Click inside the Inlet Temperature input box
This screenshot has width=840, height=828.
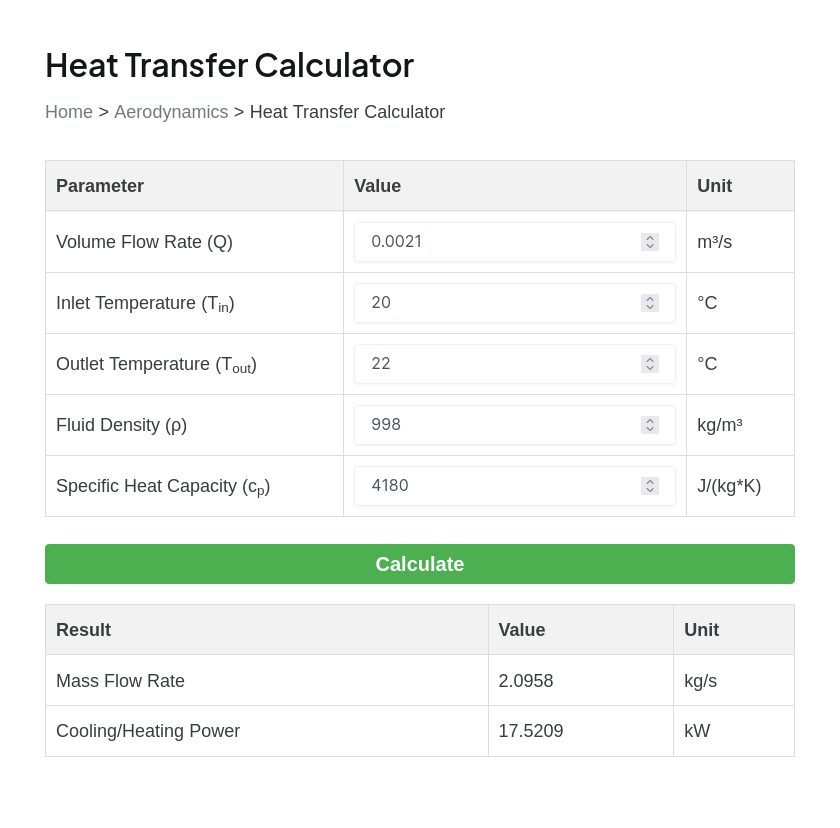point(500,303)
